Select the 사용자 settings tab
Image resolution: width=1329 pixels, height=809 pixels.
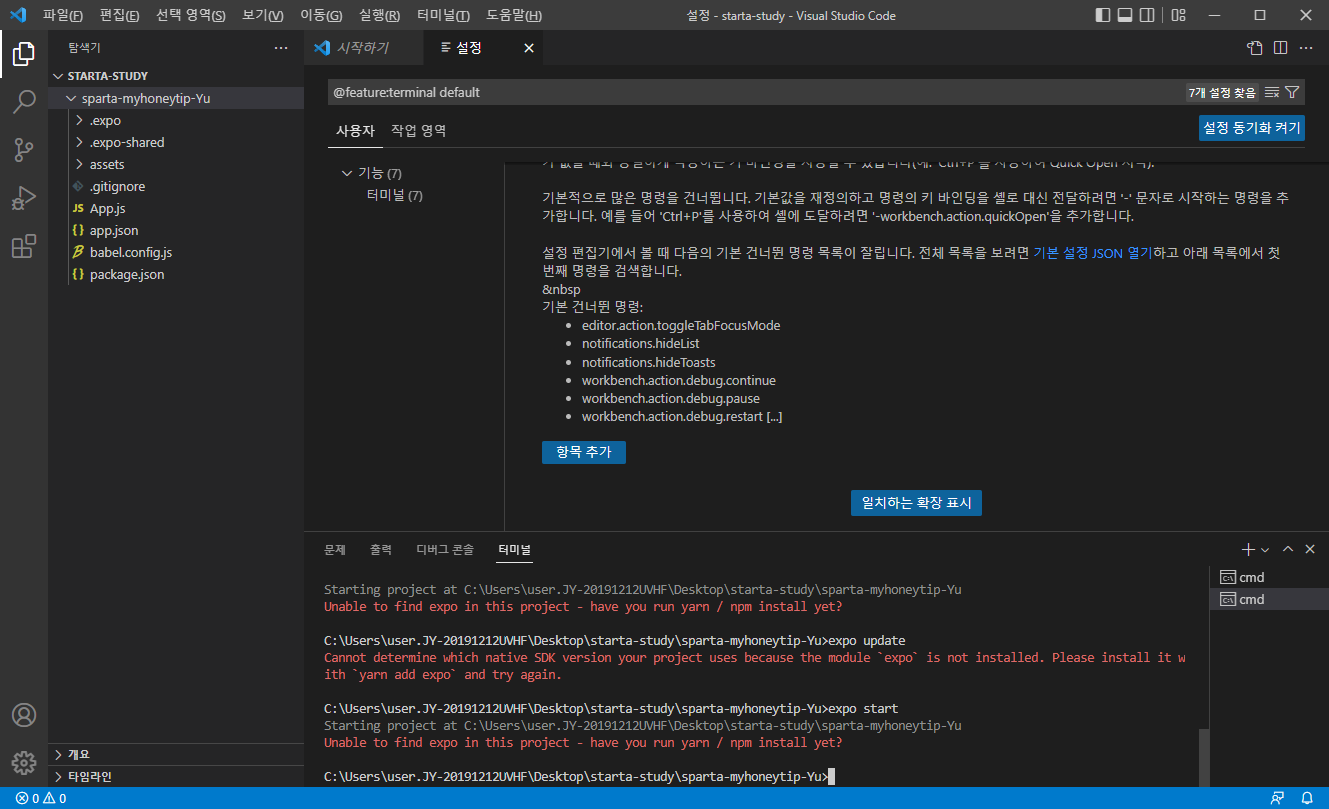click(x=355, y=130)
